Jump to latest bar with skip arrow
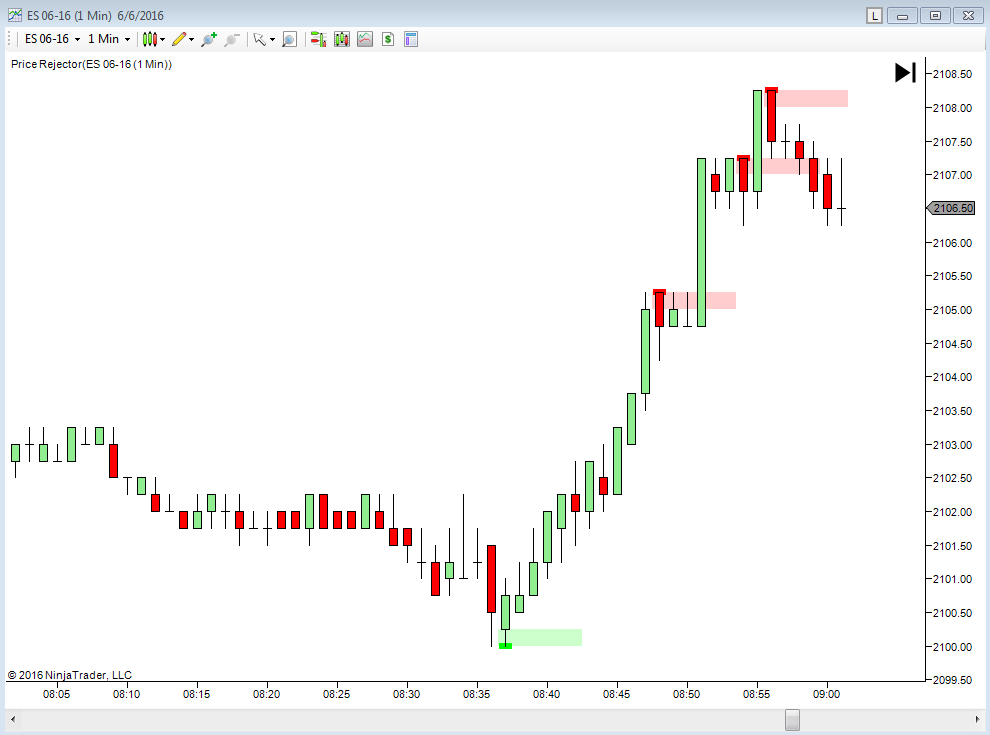The image size is (990, 735). click(905, 72)
